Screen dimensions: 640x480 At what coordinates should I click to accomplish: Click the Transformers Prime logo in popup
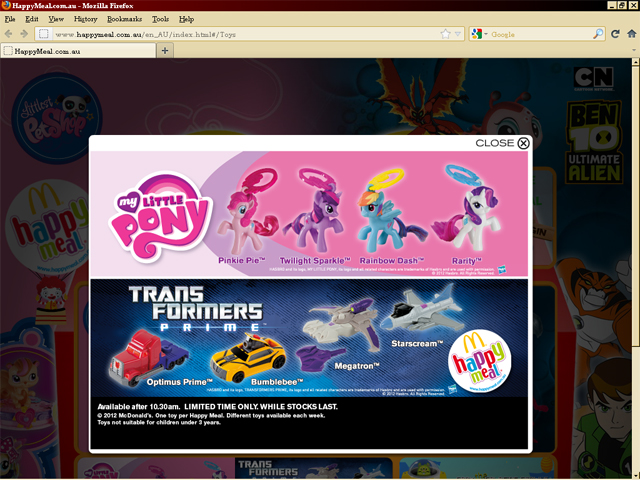click(x=196, y=308)
